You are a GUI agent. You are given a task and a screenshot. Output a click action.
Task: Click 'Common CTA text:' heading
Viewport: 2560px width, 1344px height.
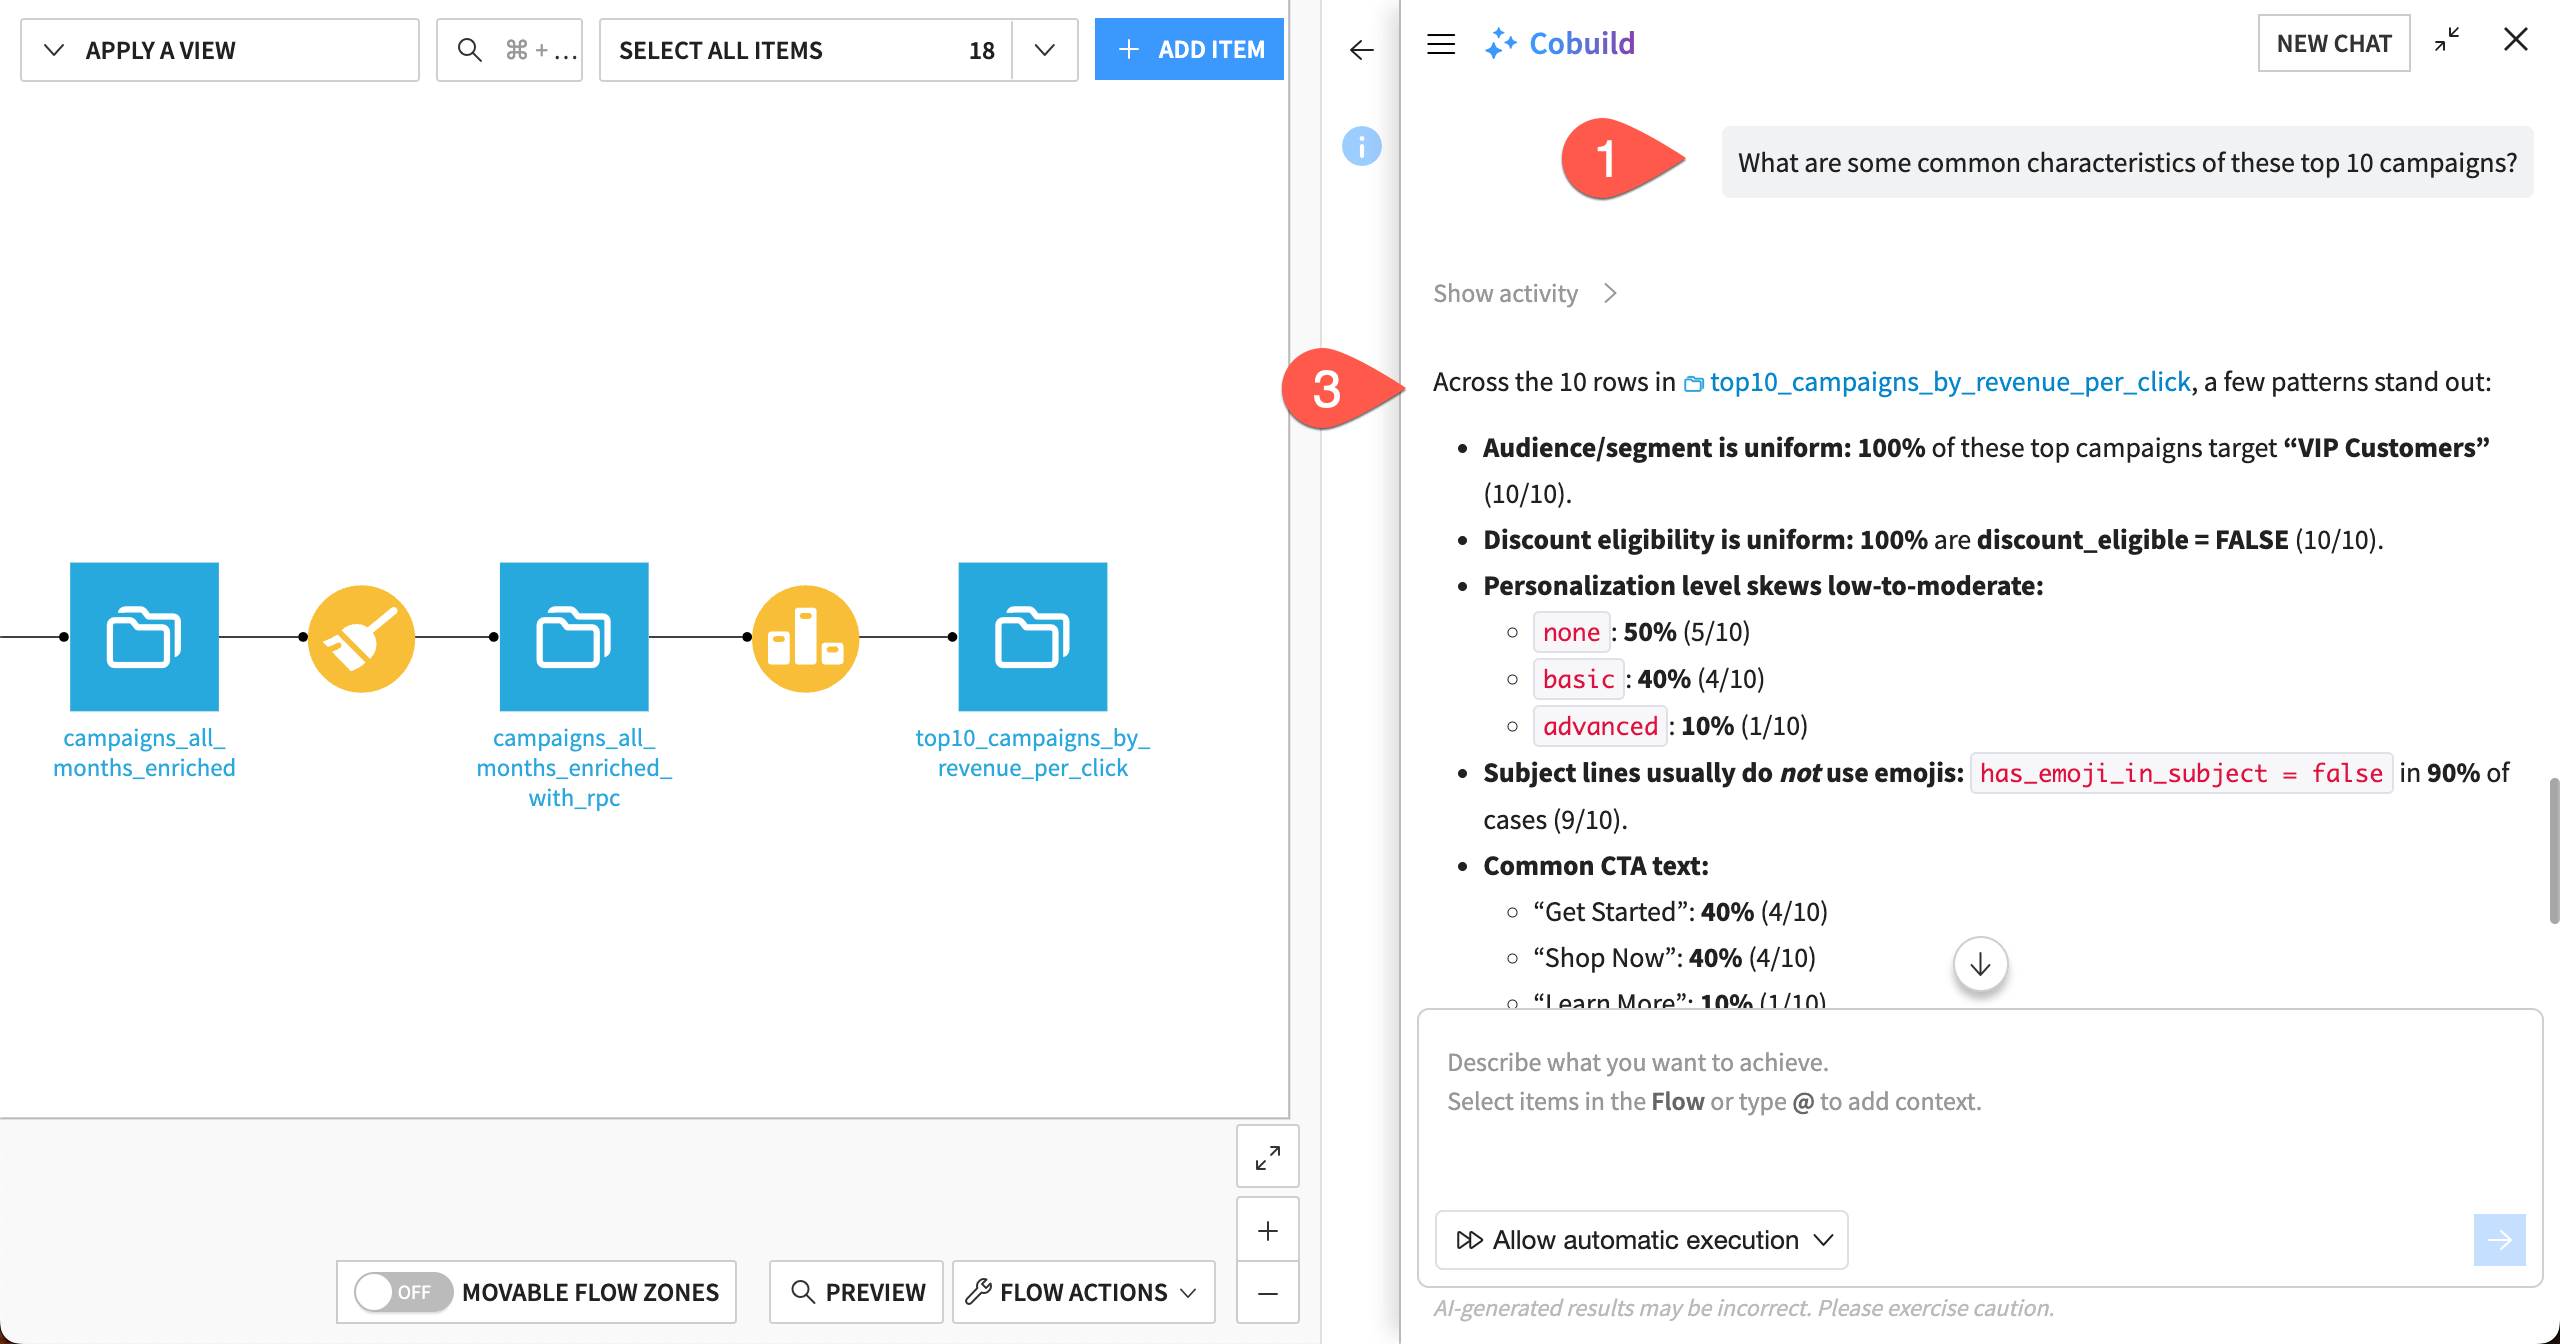(1596, 866)
